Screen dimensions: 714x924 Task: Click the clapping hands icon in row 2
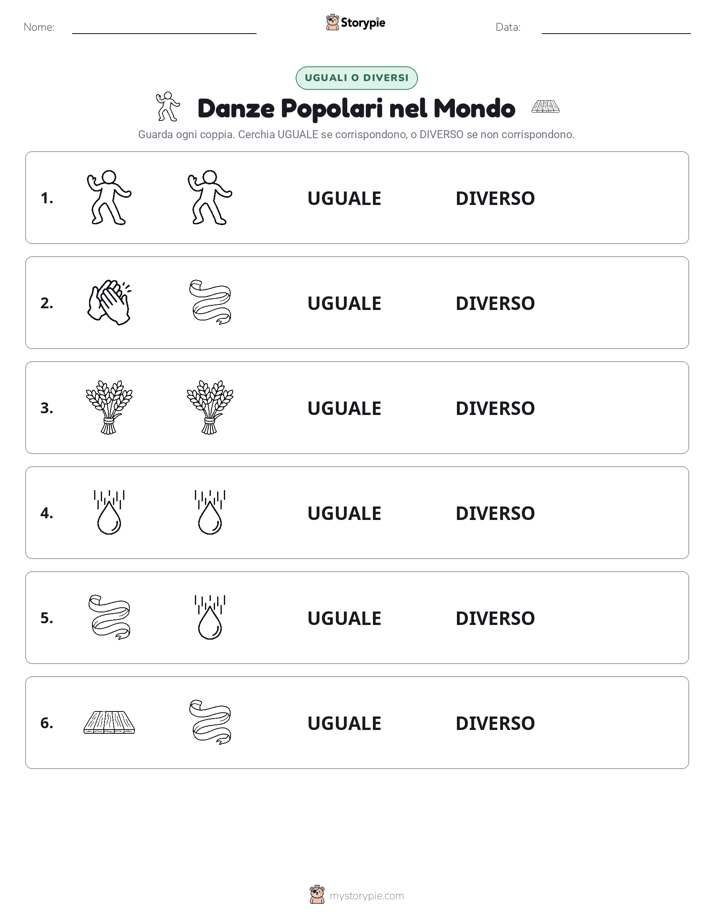point(109,302)
